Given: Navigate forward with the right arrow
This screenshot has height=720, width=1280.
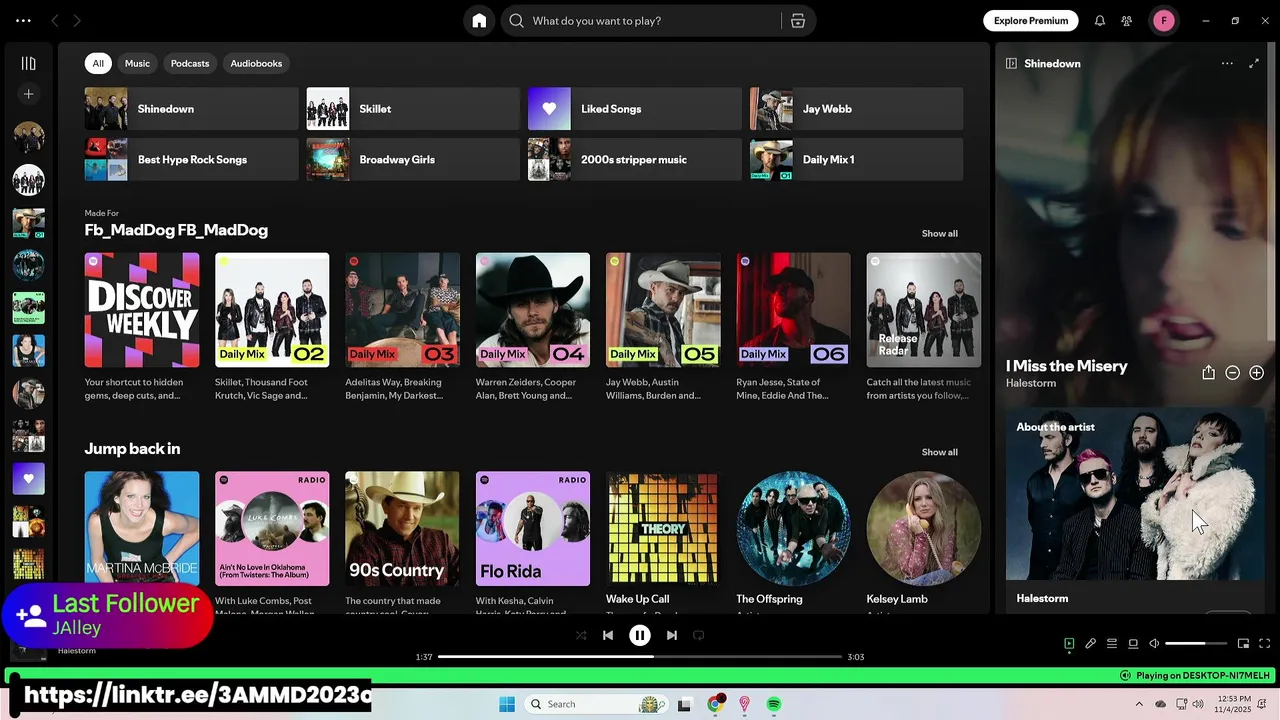Looking at the screenshot, I should 77,21.
